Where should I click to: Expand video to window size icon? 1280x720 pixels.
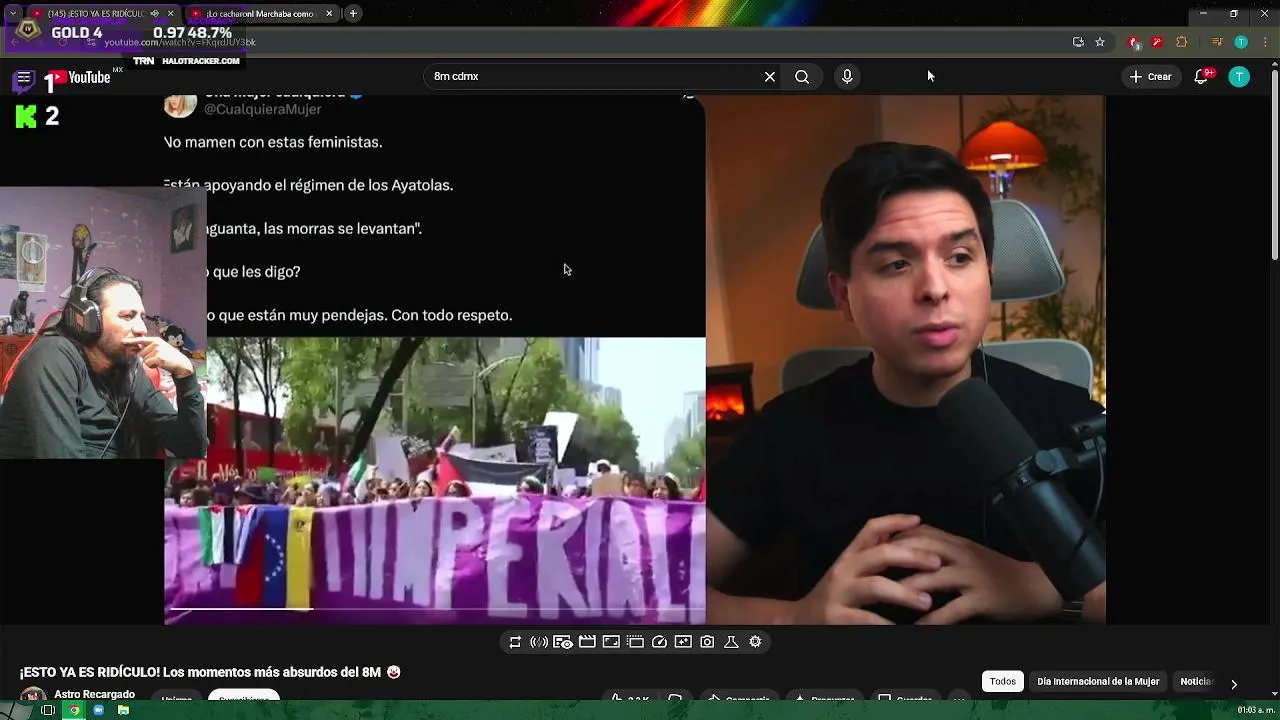tap(611, 642)
